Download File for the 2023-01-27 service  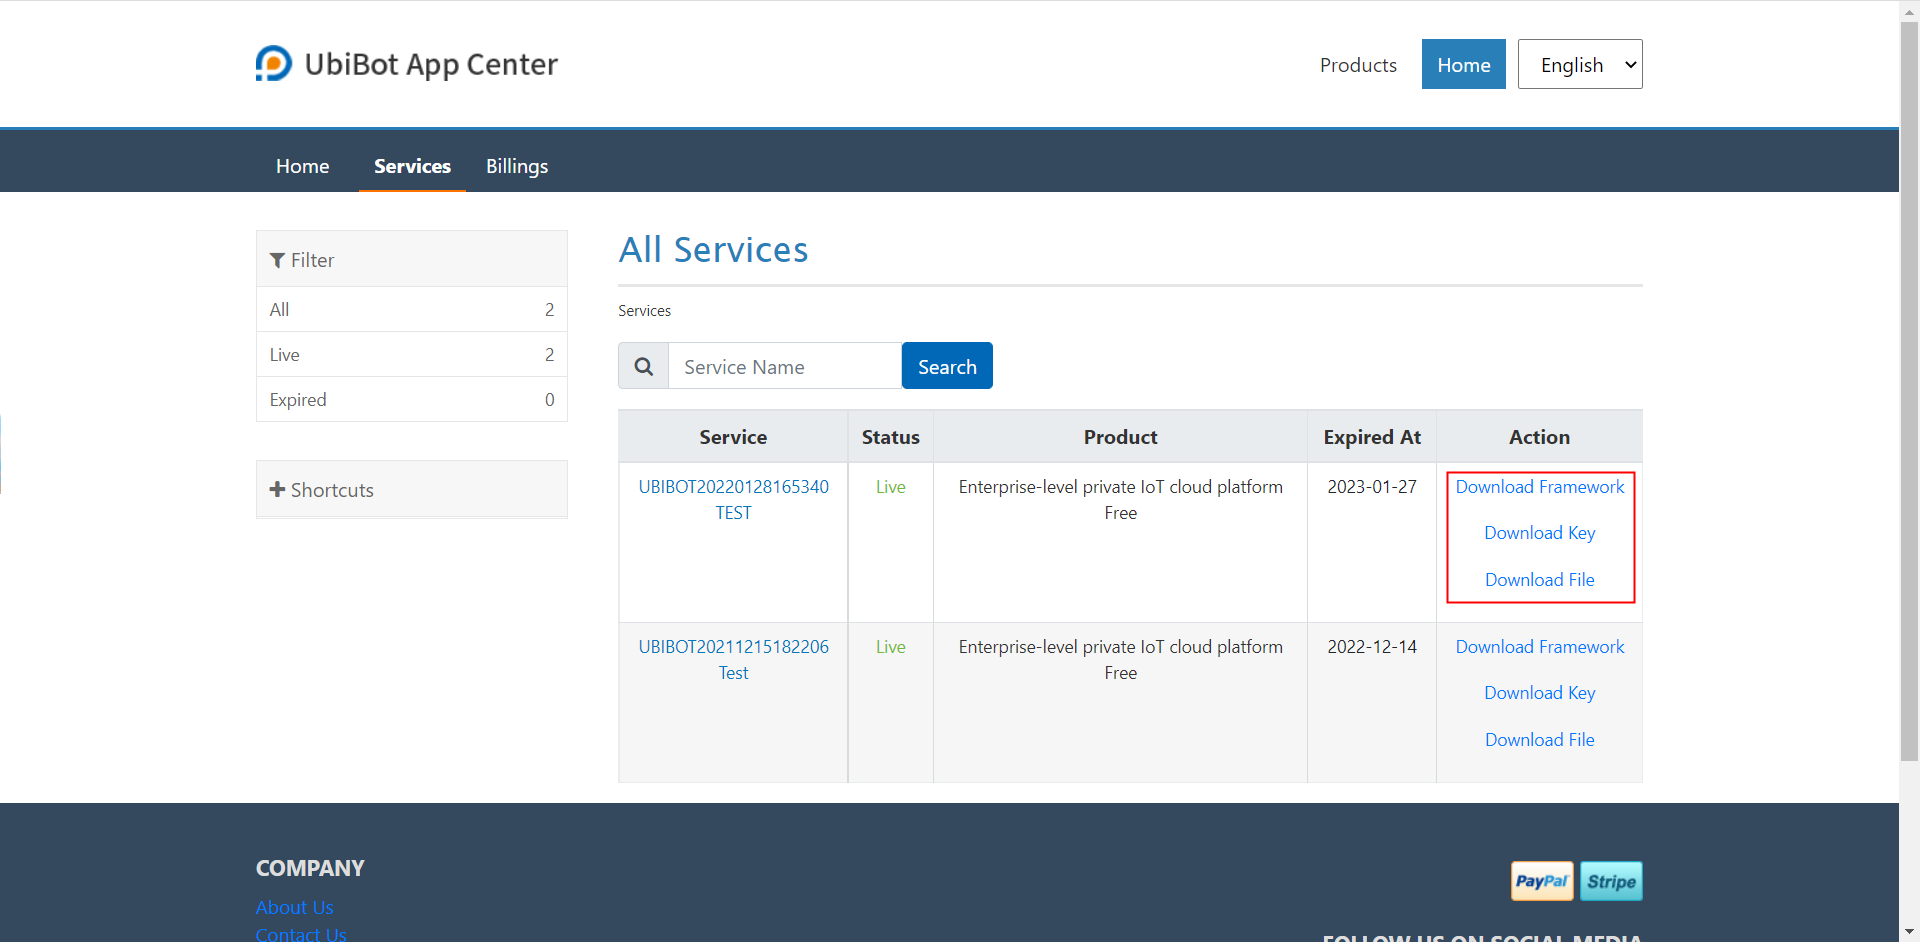[x=1540, y=580]
